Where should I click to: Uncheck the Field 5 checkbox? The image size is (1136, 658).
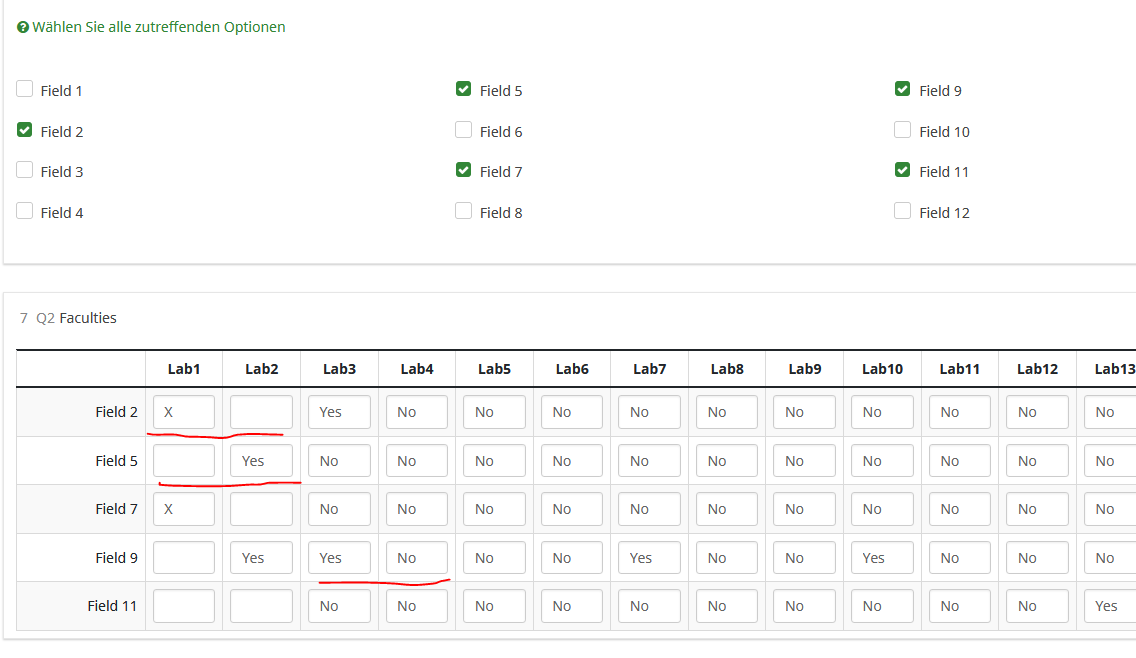(x=463, y=89)
